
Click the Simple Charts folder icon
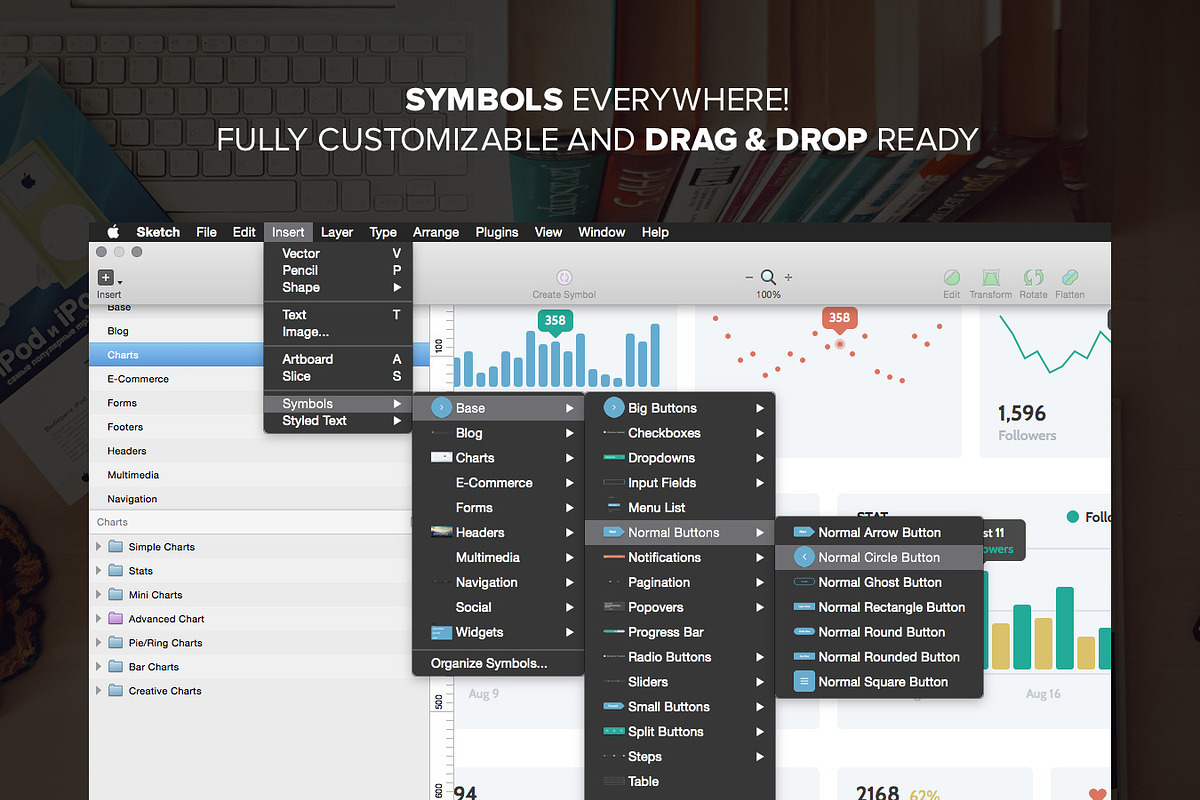115,547
